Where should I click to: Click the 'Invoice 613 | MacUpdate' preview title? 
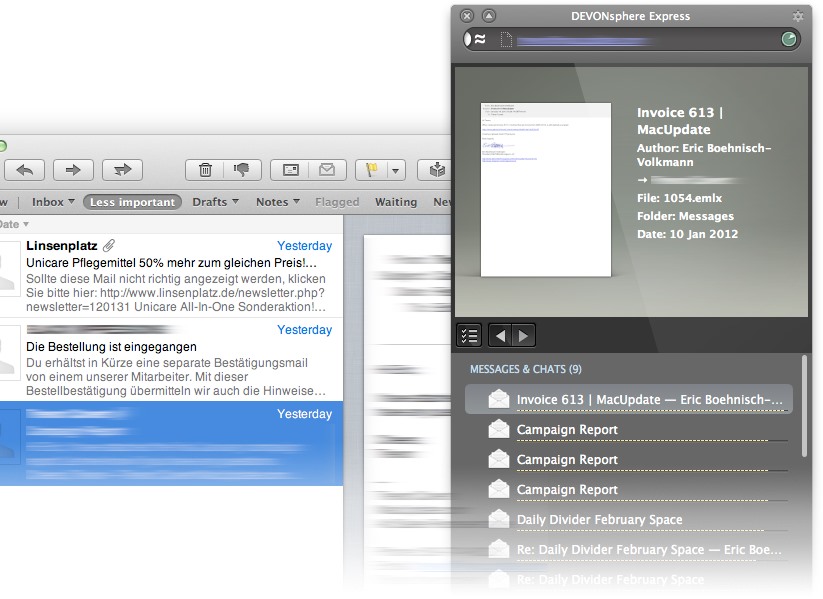point(680,121)
